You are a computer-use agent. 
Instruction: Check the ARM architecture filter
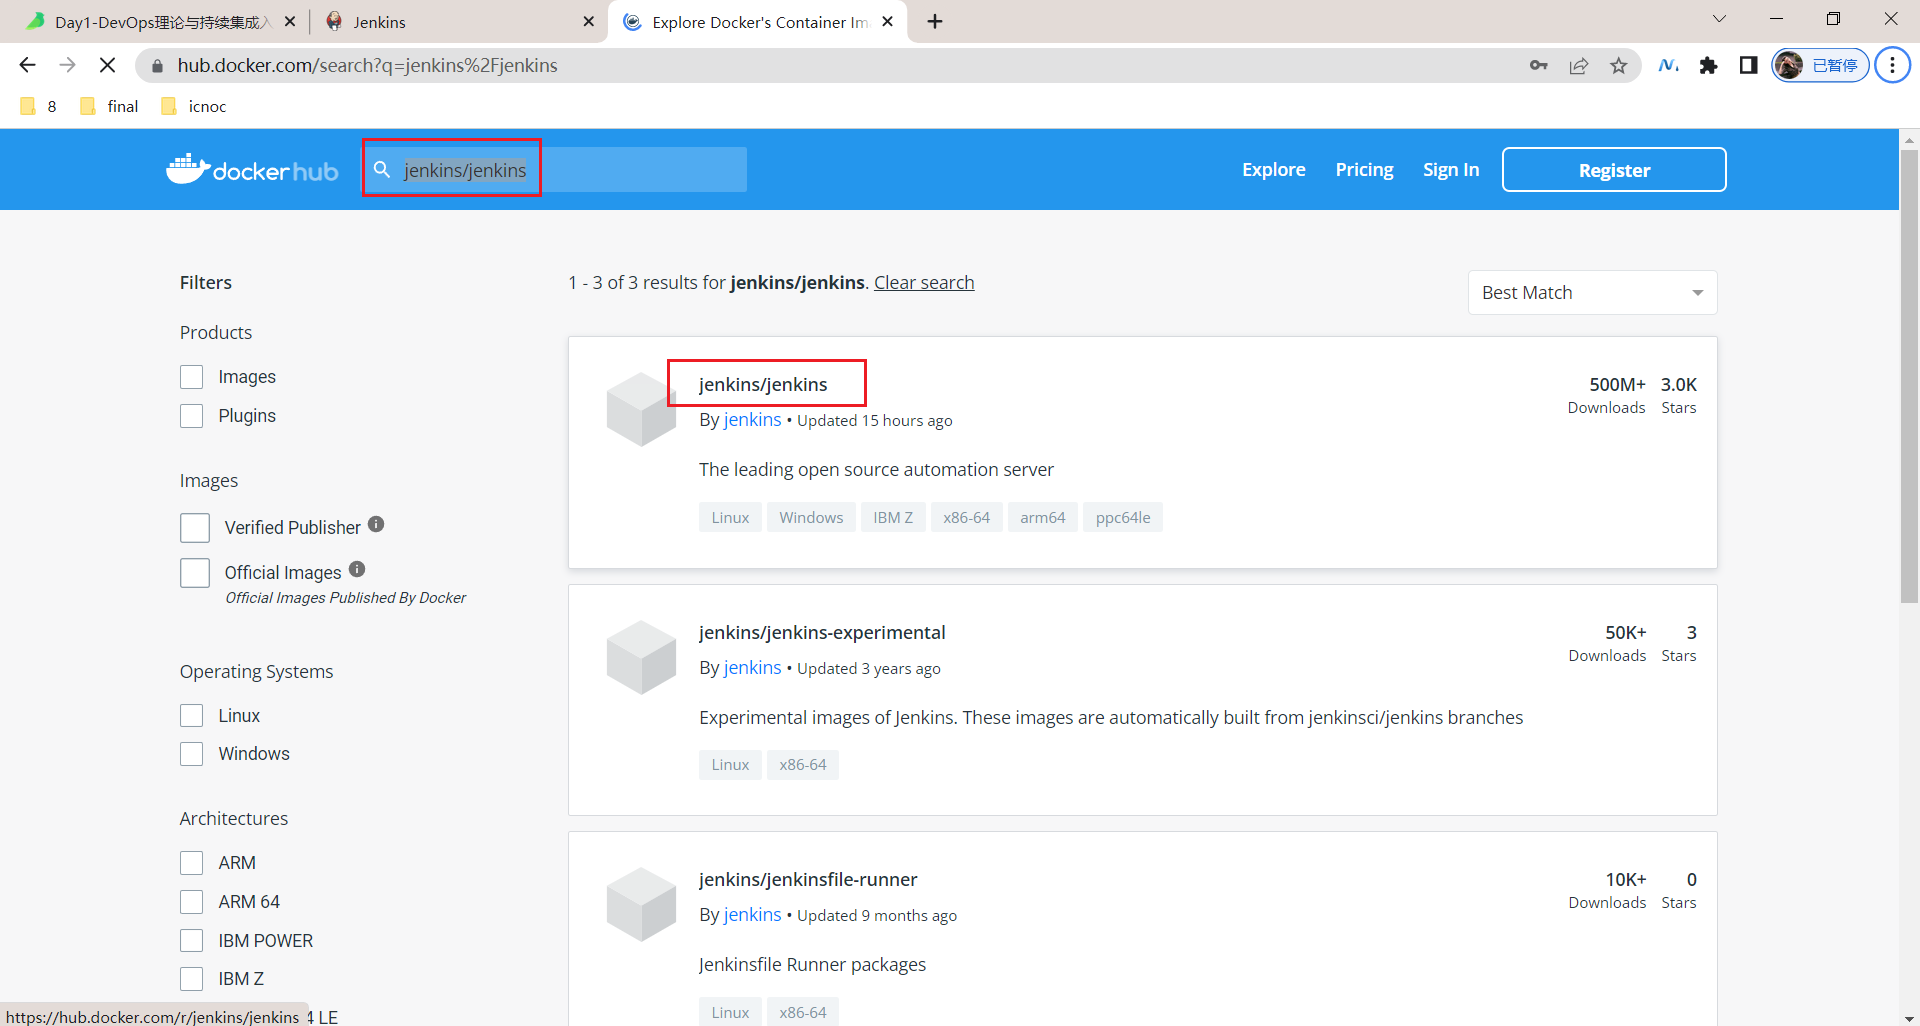point(191,863)
